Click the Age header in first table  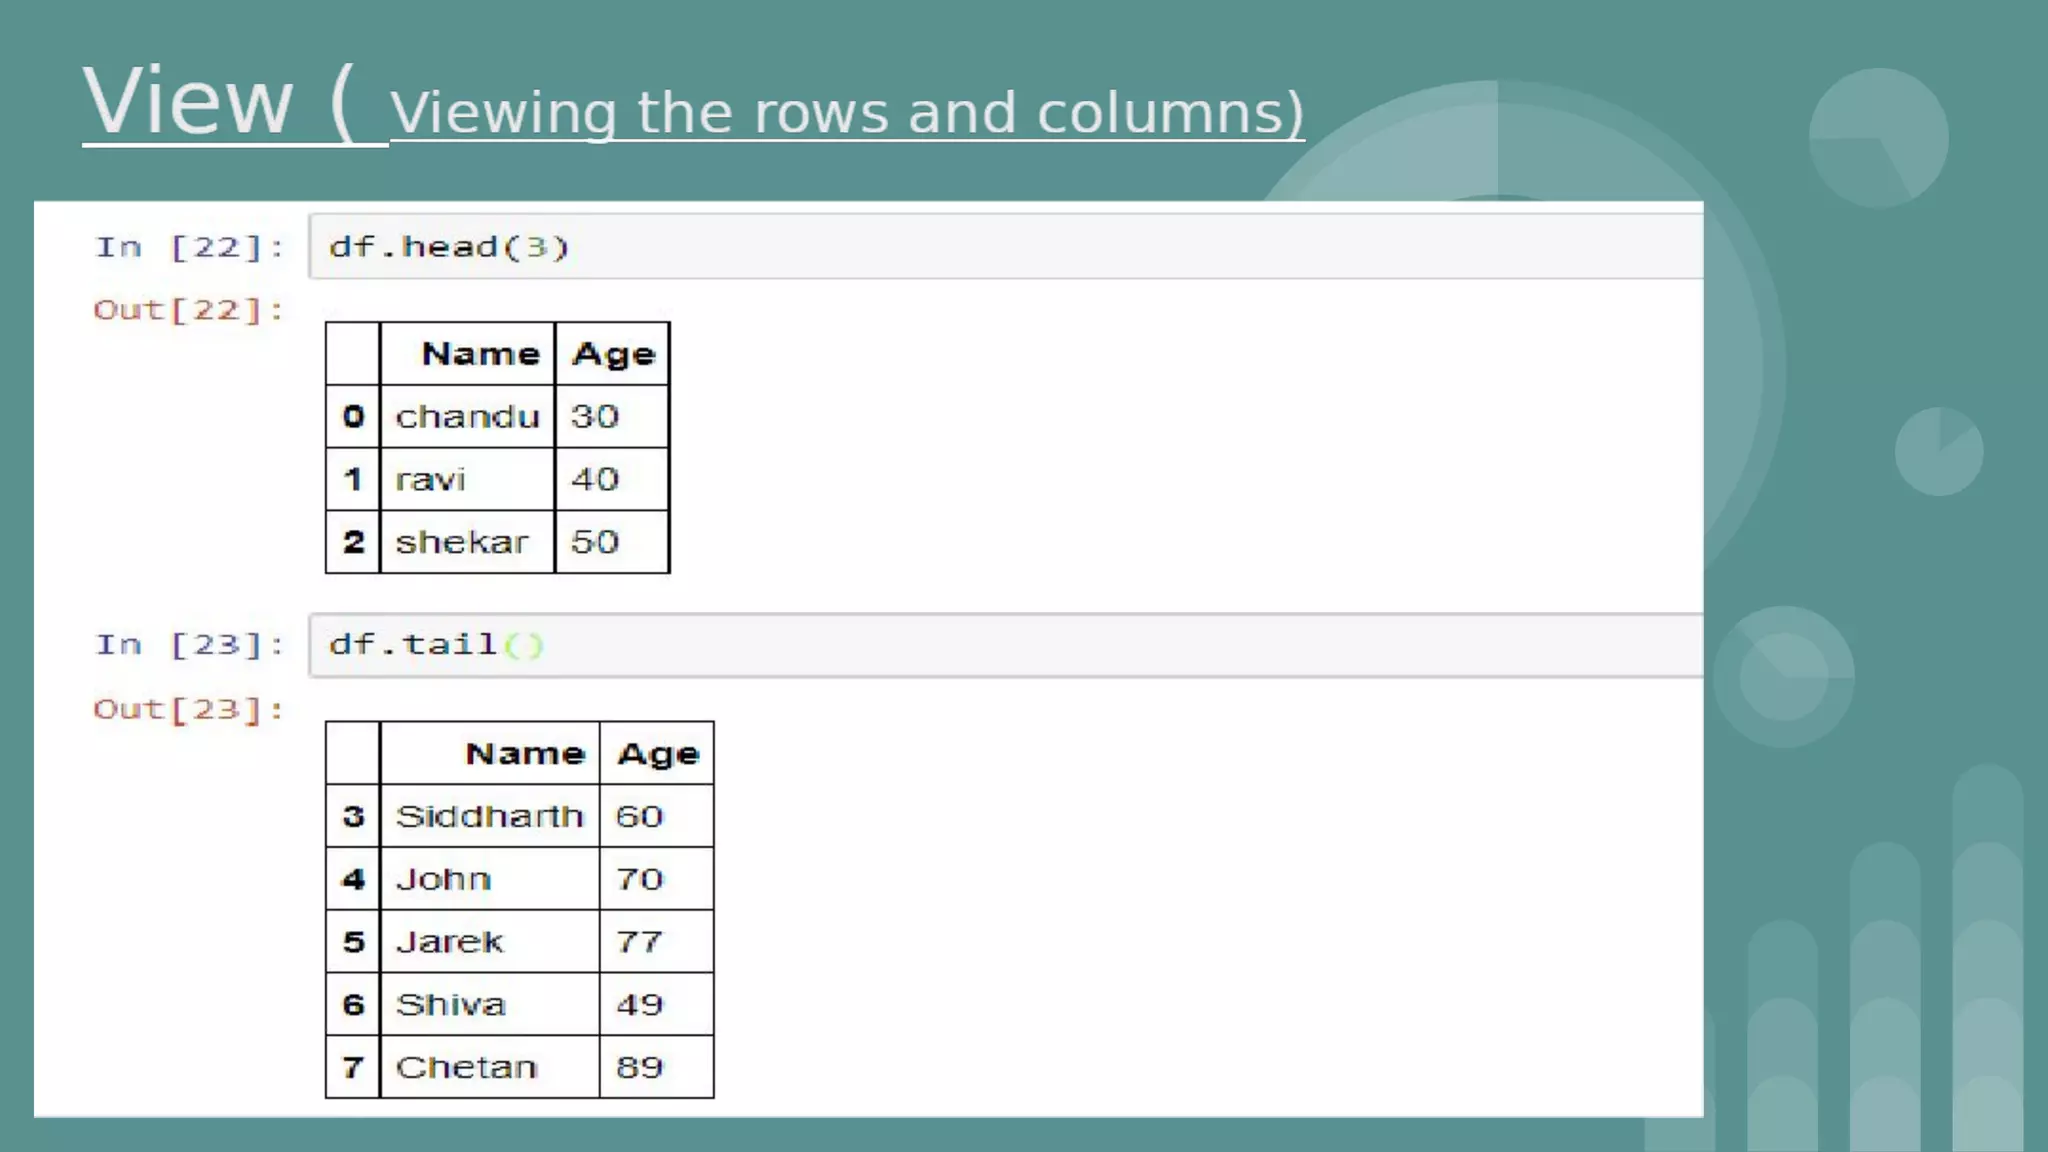[x=613, y=354]
